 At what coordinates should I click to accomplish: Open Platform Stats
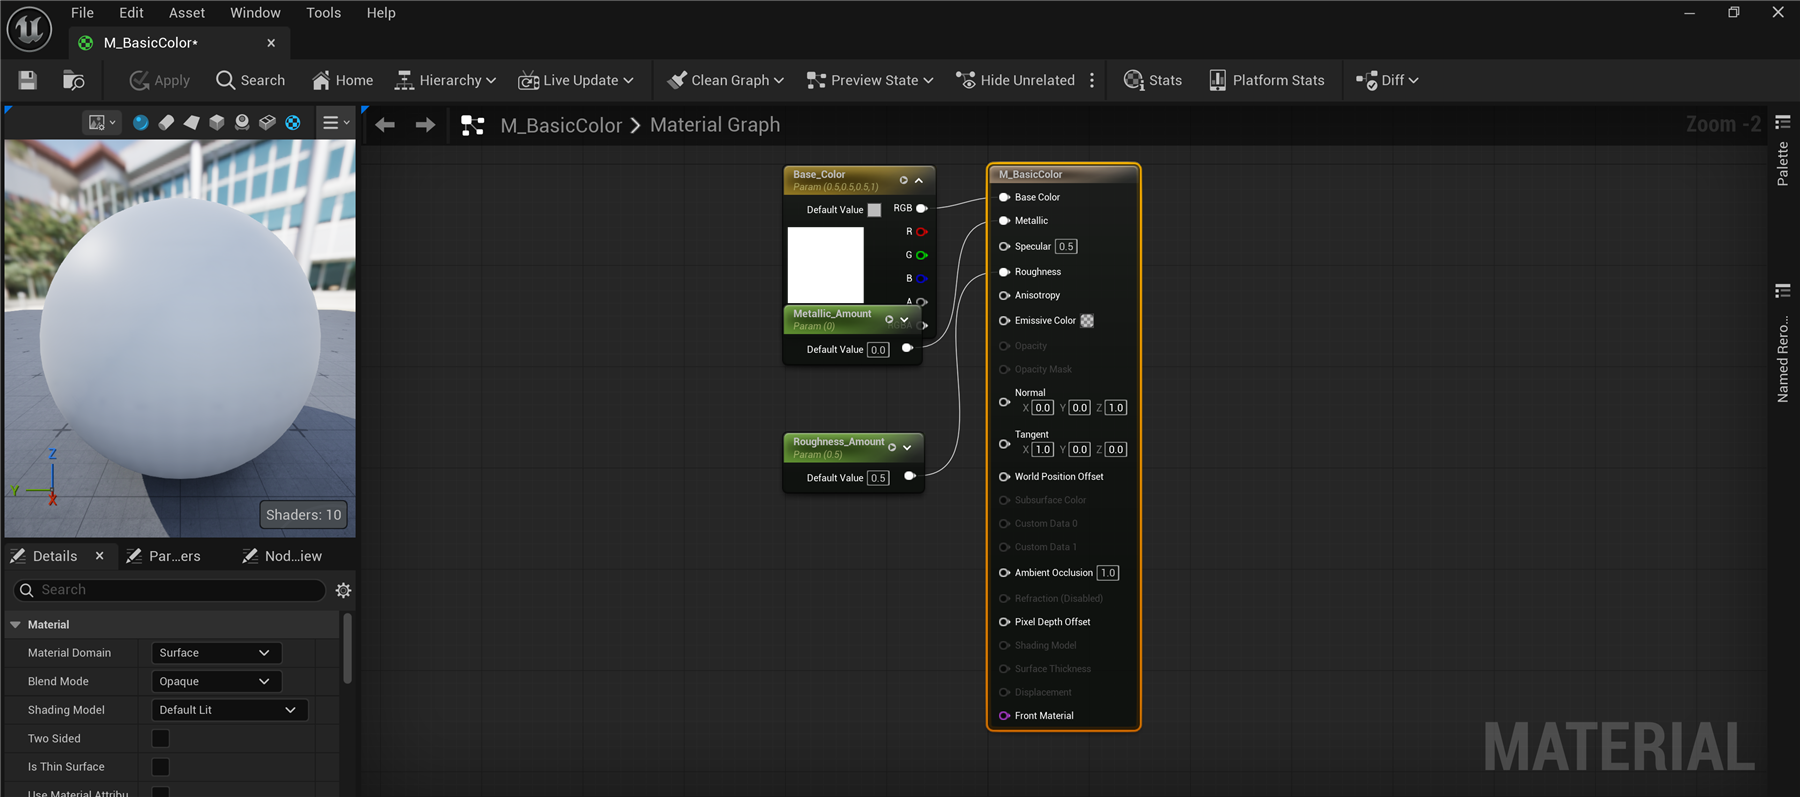1266,80
